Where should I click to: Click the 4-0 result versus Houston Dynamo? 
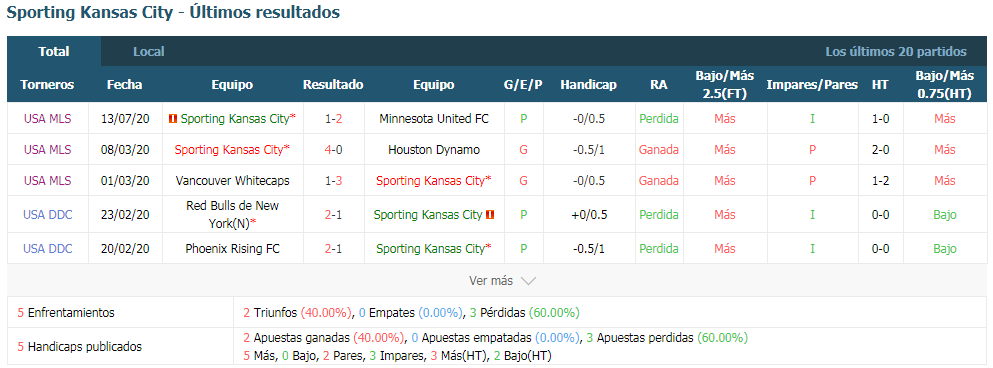click(x=333, y=149)
